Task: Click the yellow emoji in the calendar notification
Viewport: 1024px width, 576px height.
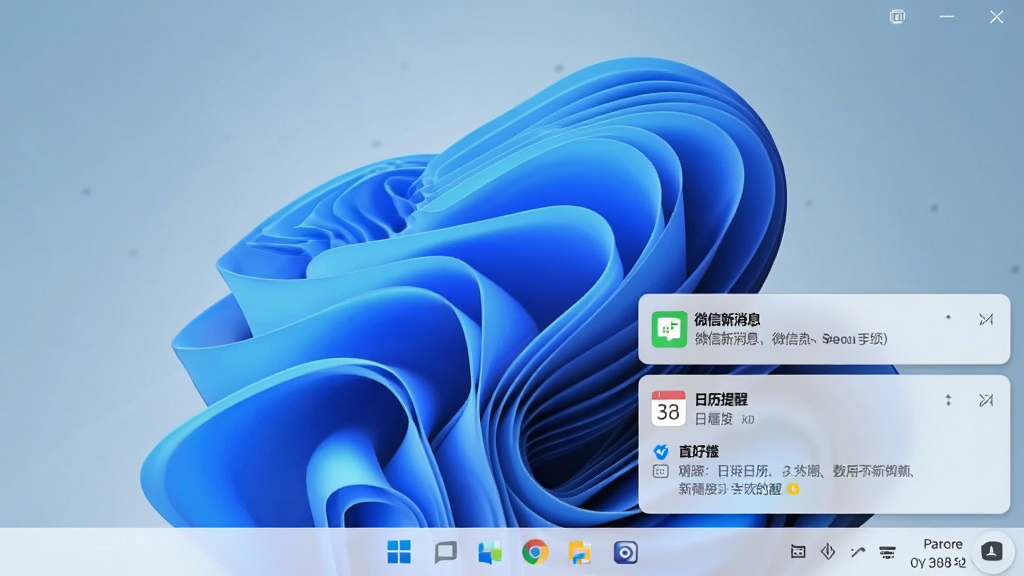Action: pos(793,488)
